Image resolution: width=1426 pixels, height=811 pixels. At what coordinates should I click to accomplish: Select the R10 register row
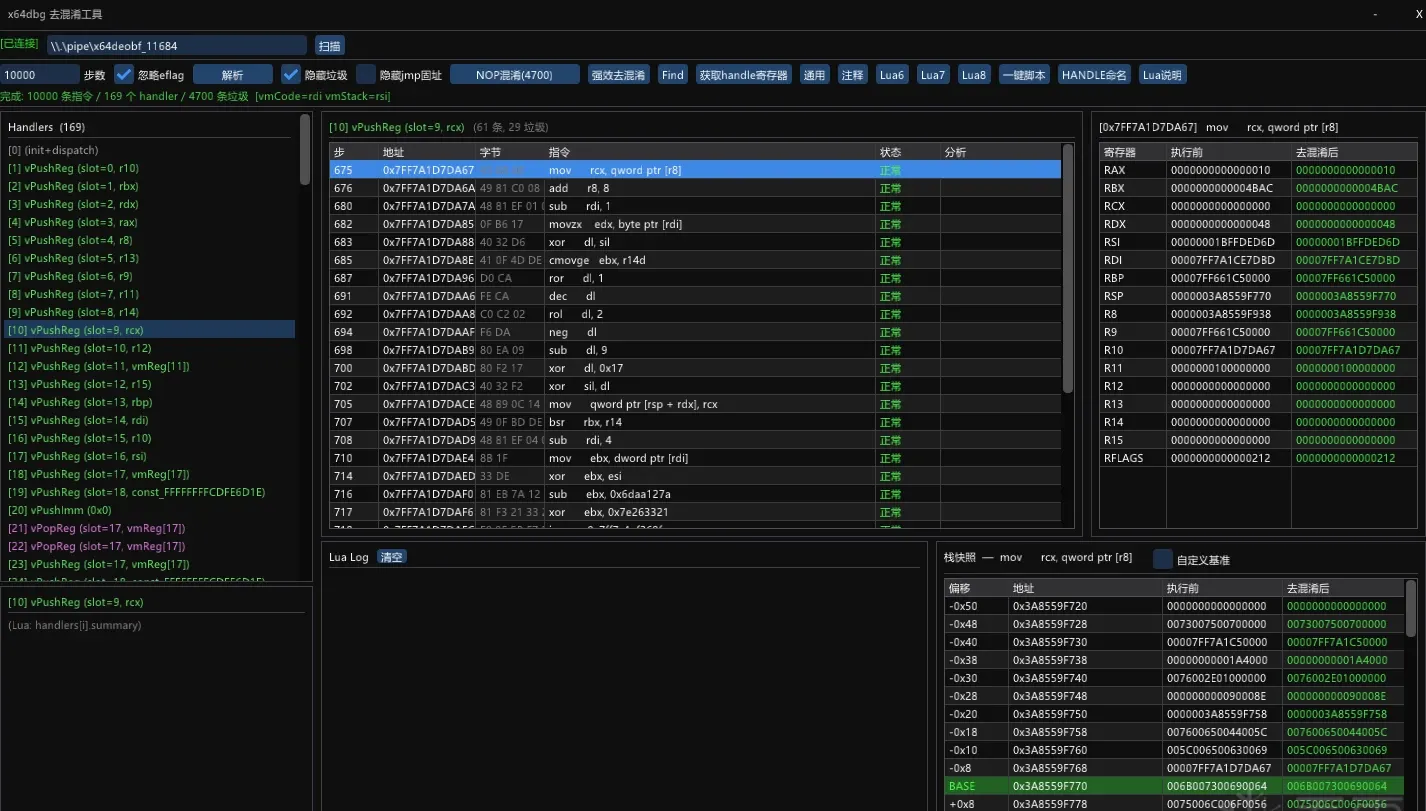point(1258,350)
